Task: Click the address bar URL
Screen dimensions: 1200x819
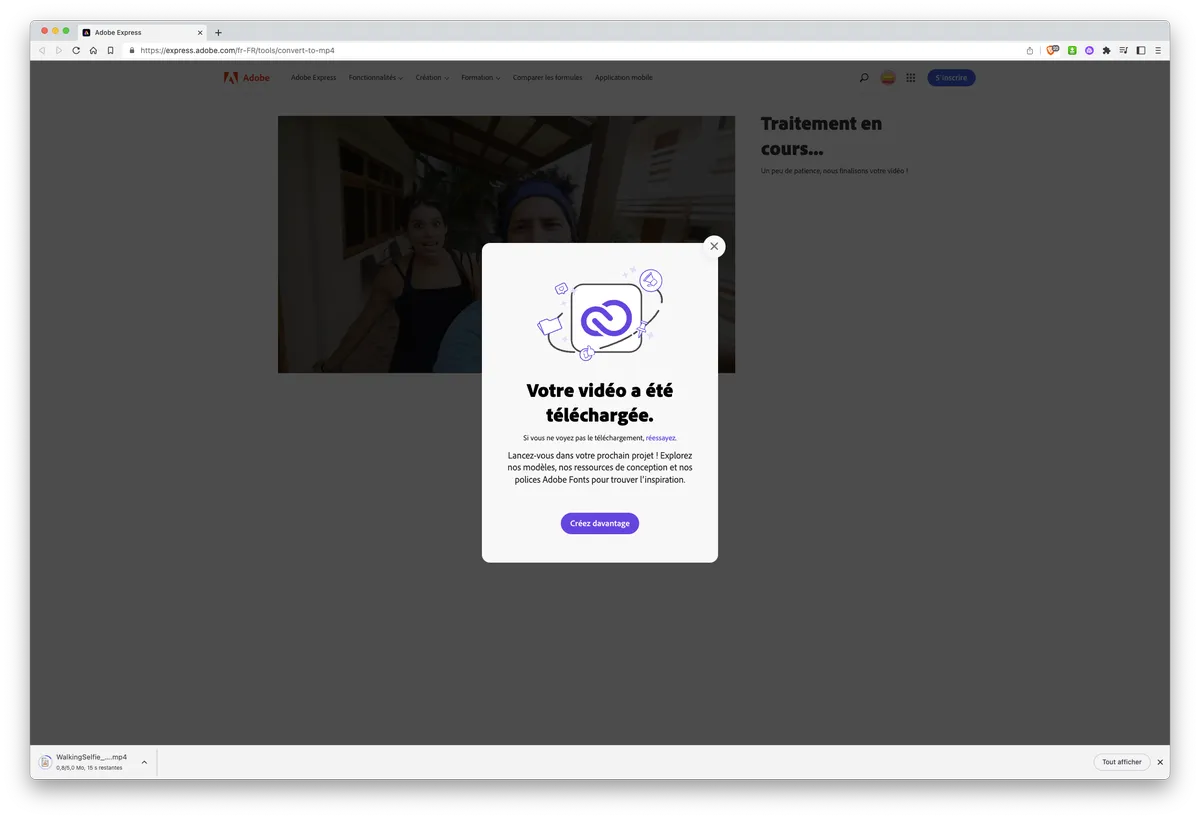Action: [x=237, y=50]
